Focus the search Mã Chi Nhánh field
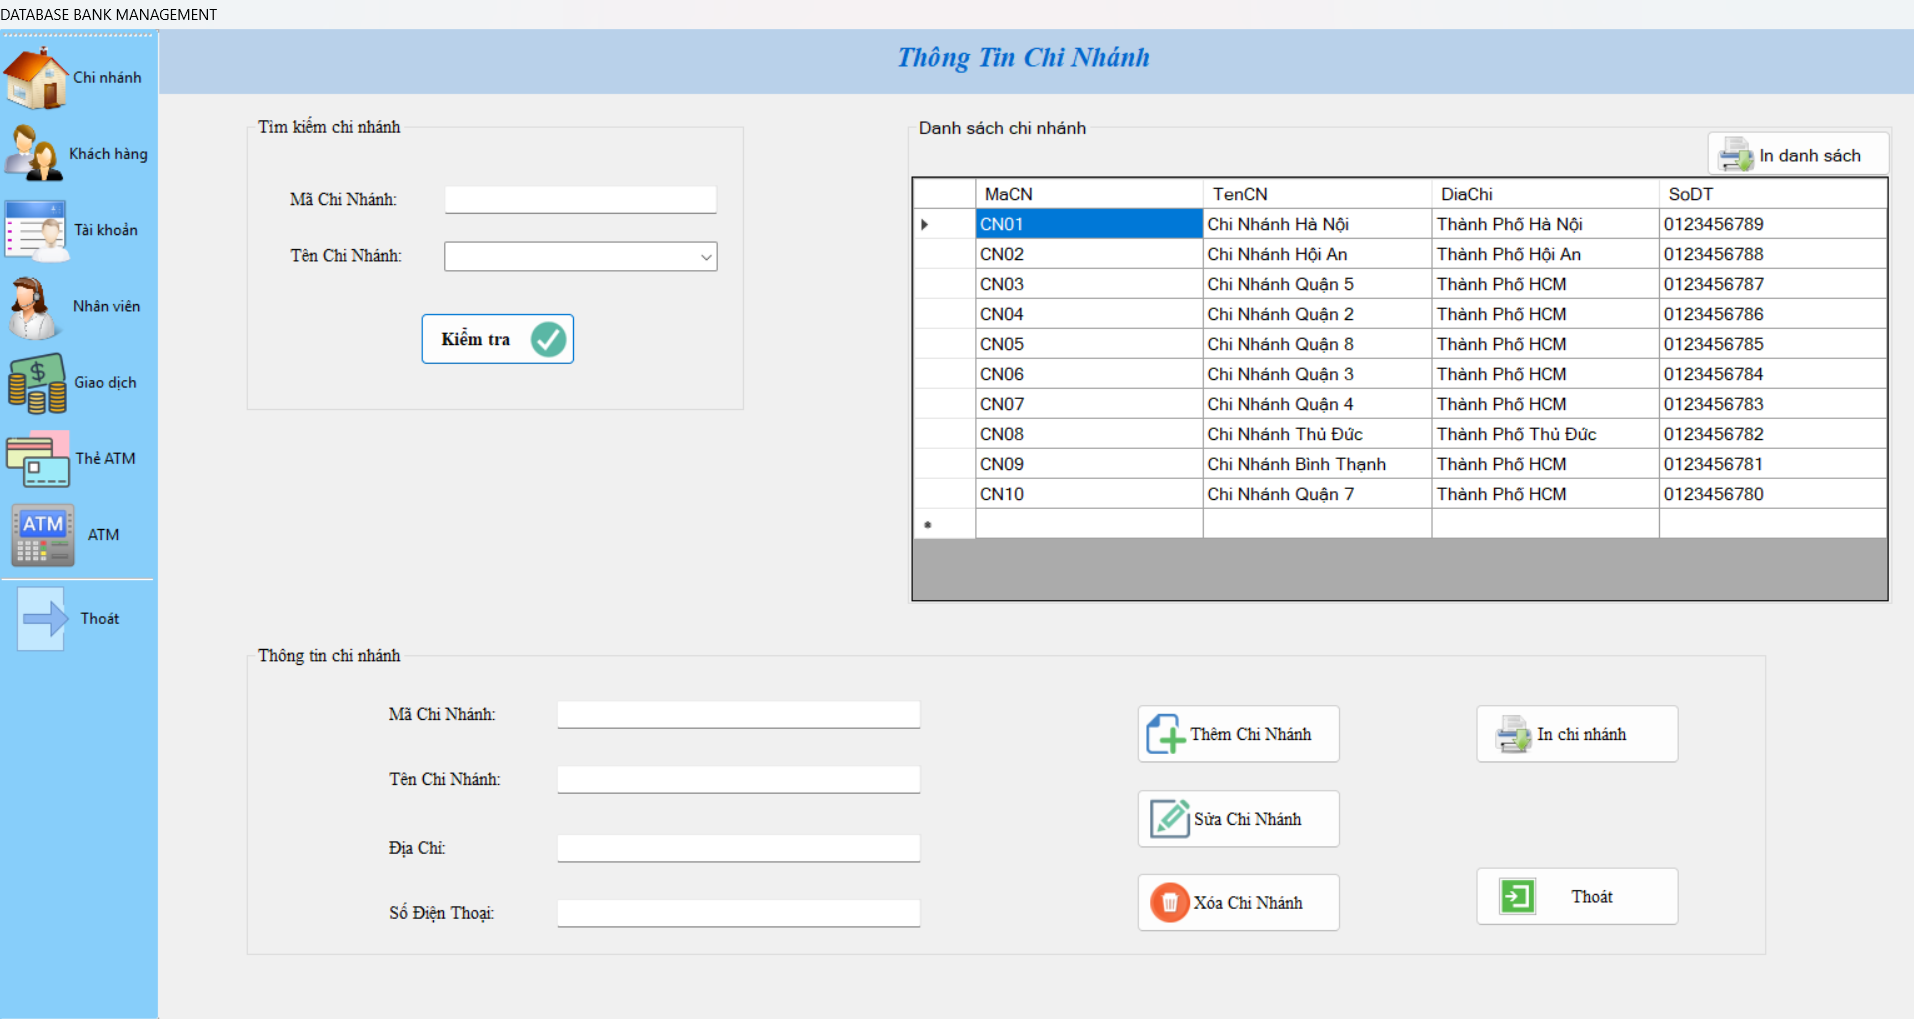Viewport: 1914px width, 1019px height. coord(580,200)
